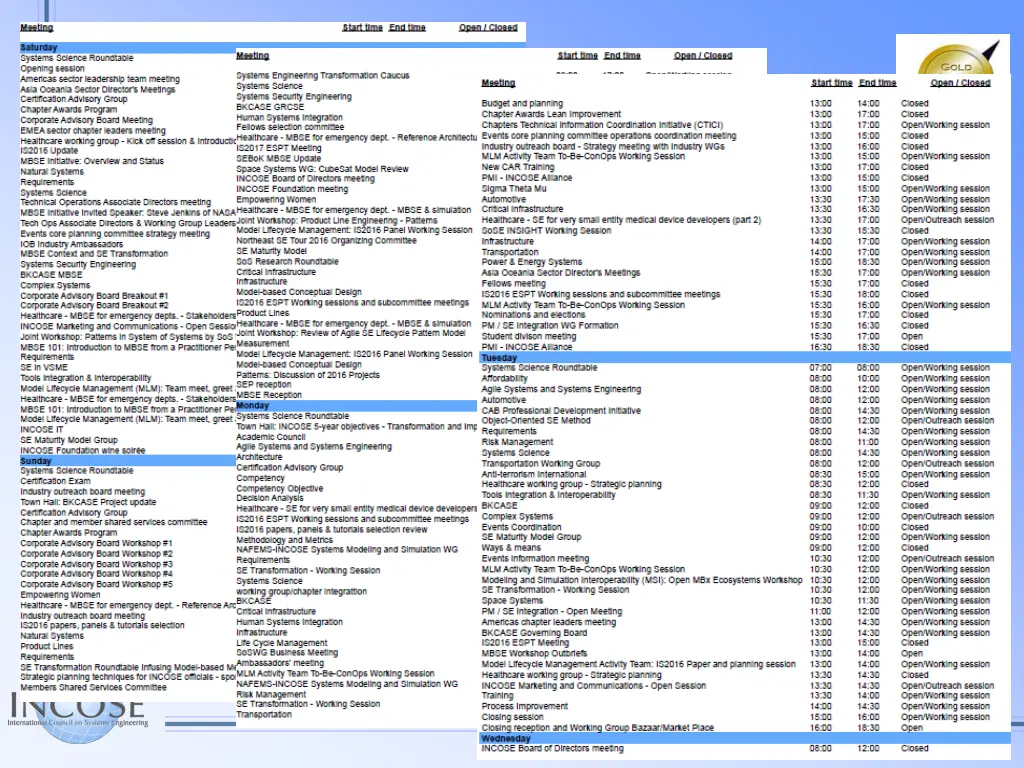This screenshot has width=1024, height=768.
Task: Select 'working group/chapter integration' row
Action: [301, 592]
